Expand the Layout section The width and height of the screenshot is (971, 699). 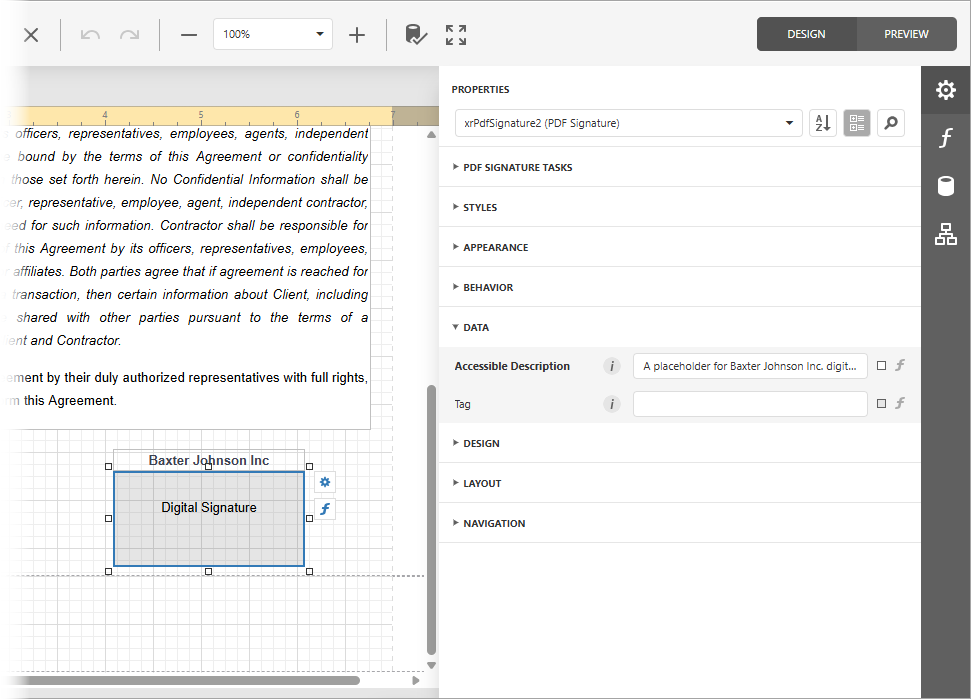tap(679, 483)
